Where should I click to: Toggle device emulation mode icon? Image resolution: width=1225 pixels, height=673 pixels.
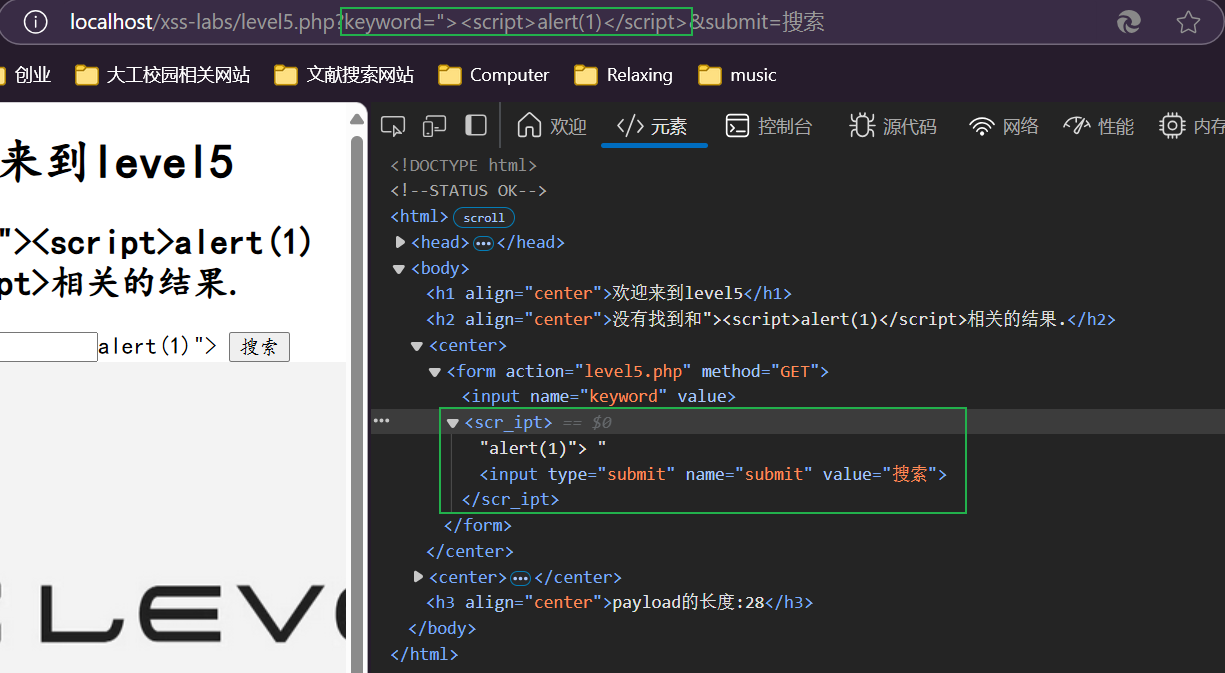[x=434, y=126]
